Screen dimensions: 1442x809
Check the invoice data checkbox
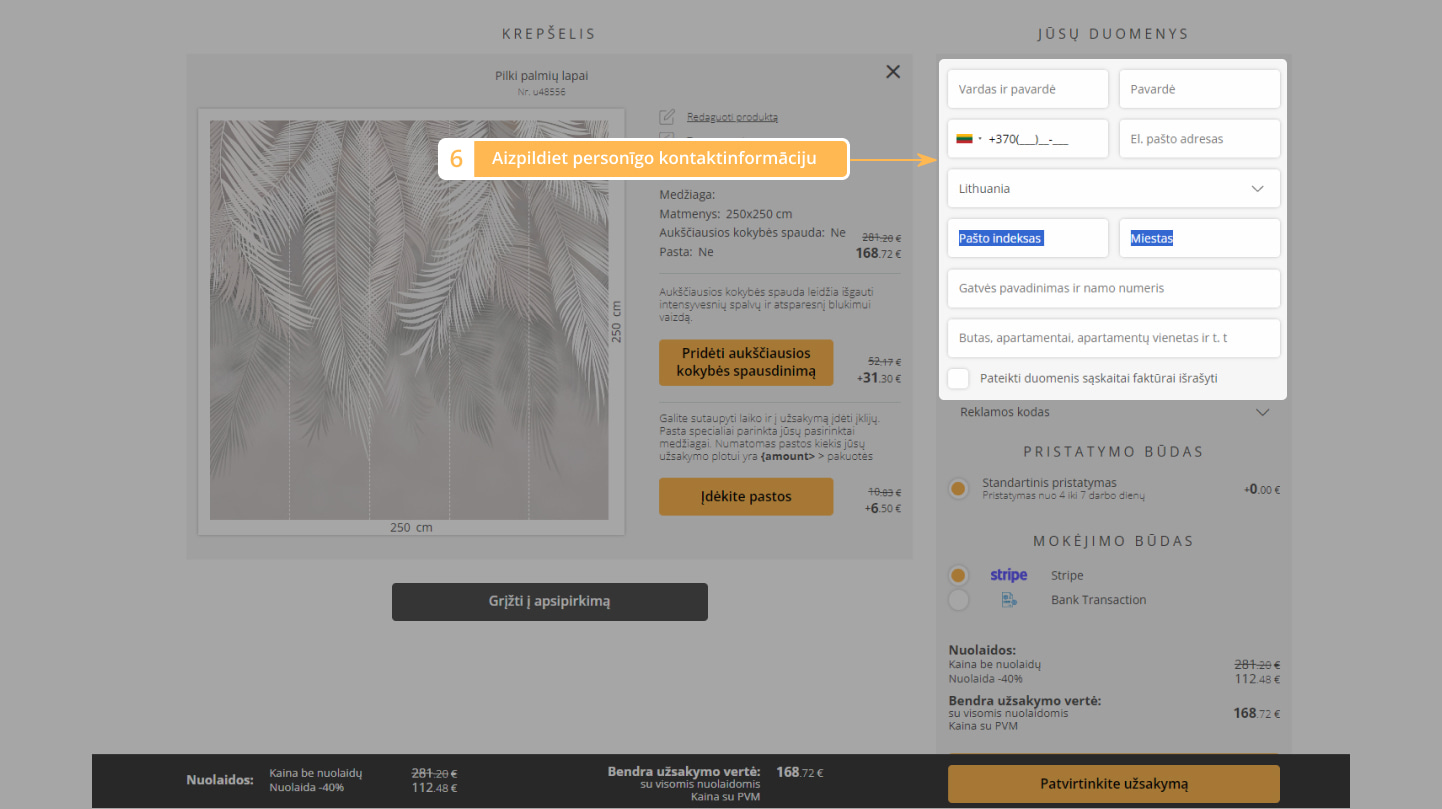tap(959, 379)
